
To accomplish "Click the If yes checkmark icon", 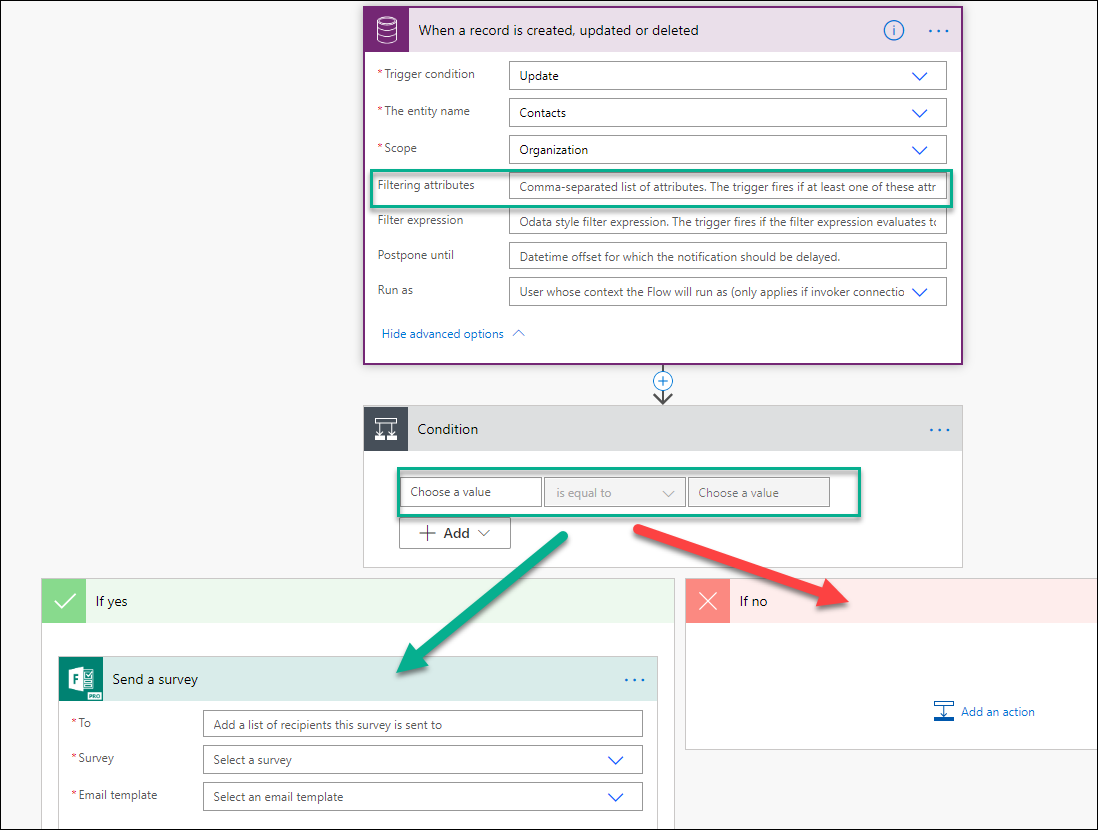I will click(x=65, y=601).
